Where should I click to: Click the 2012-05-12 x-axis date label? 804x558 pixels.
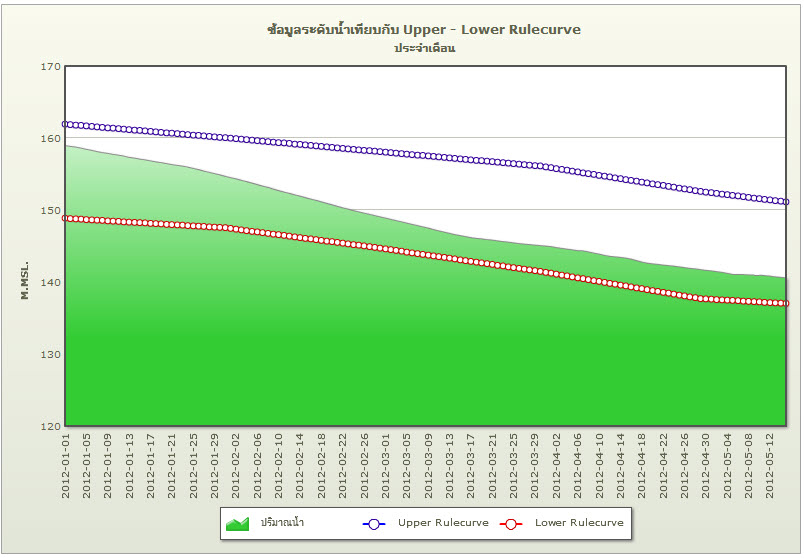[770, 466]
